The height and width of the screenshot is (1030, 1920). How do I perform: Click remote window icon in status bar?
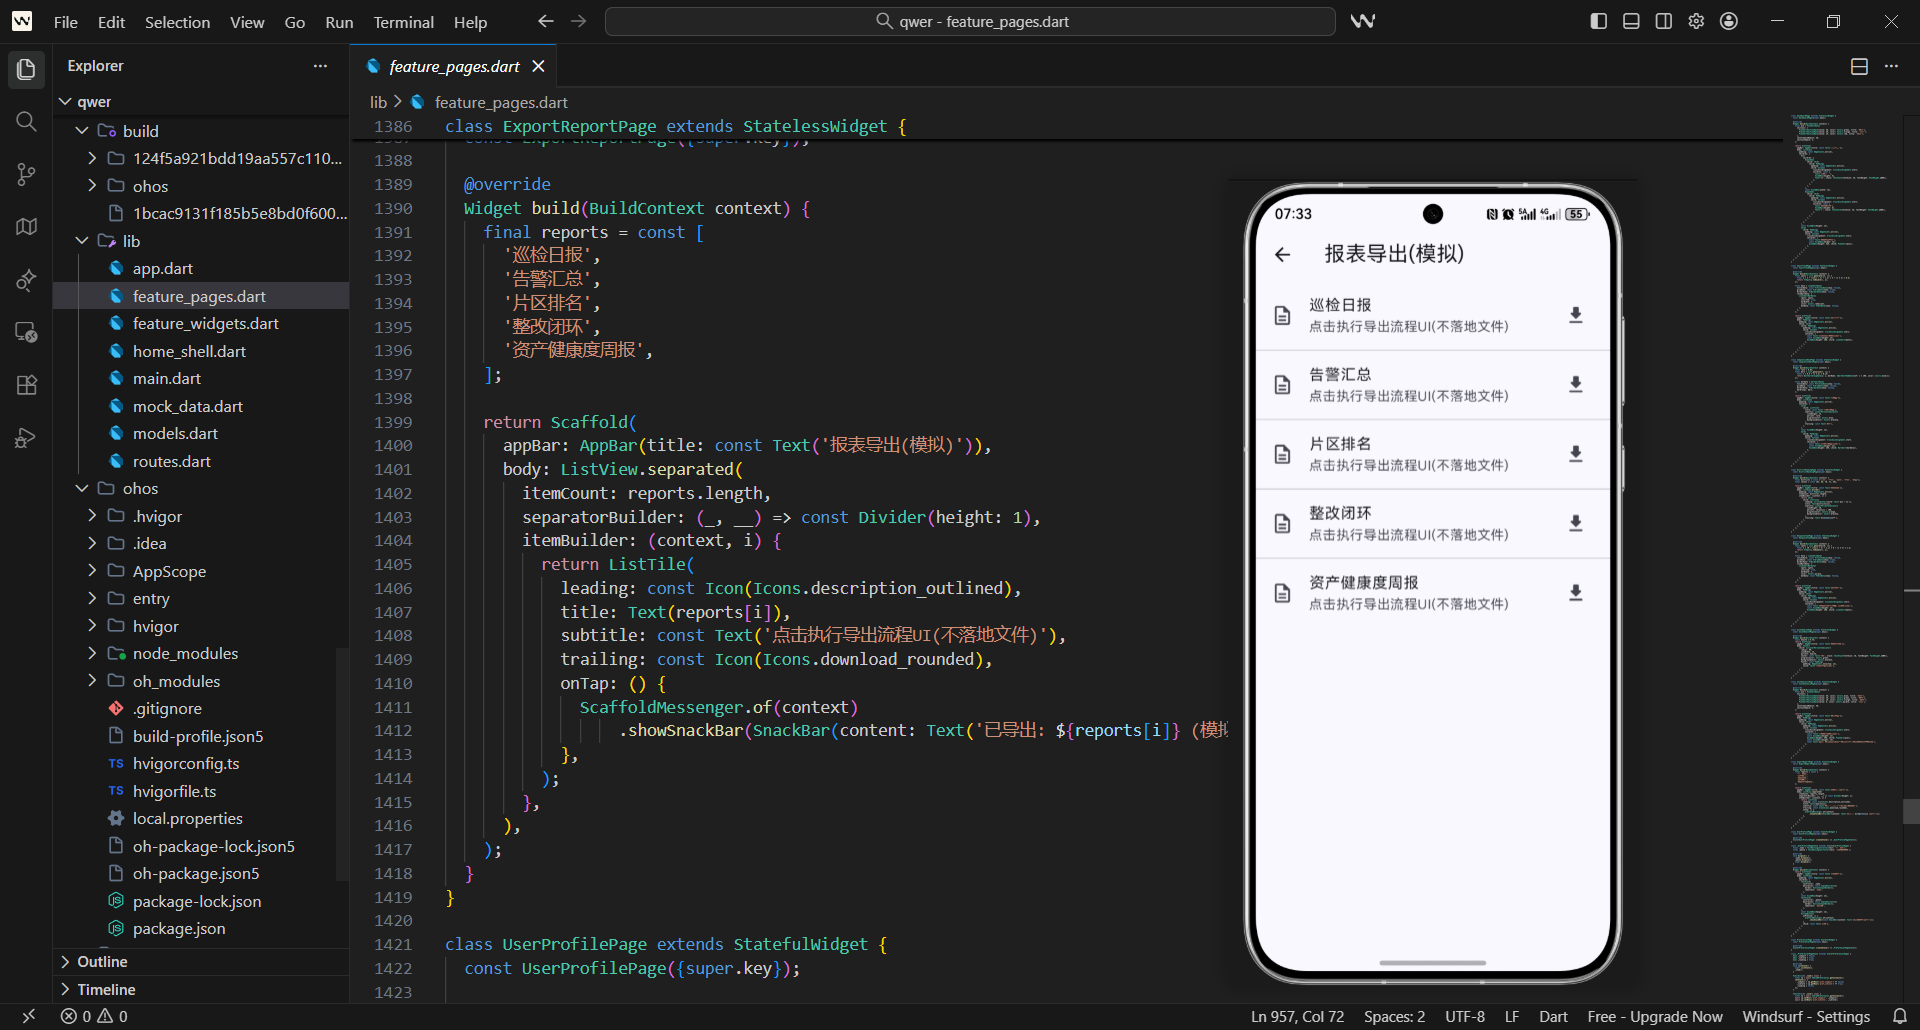[x=28, y=1016]
